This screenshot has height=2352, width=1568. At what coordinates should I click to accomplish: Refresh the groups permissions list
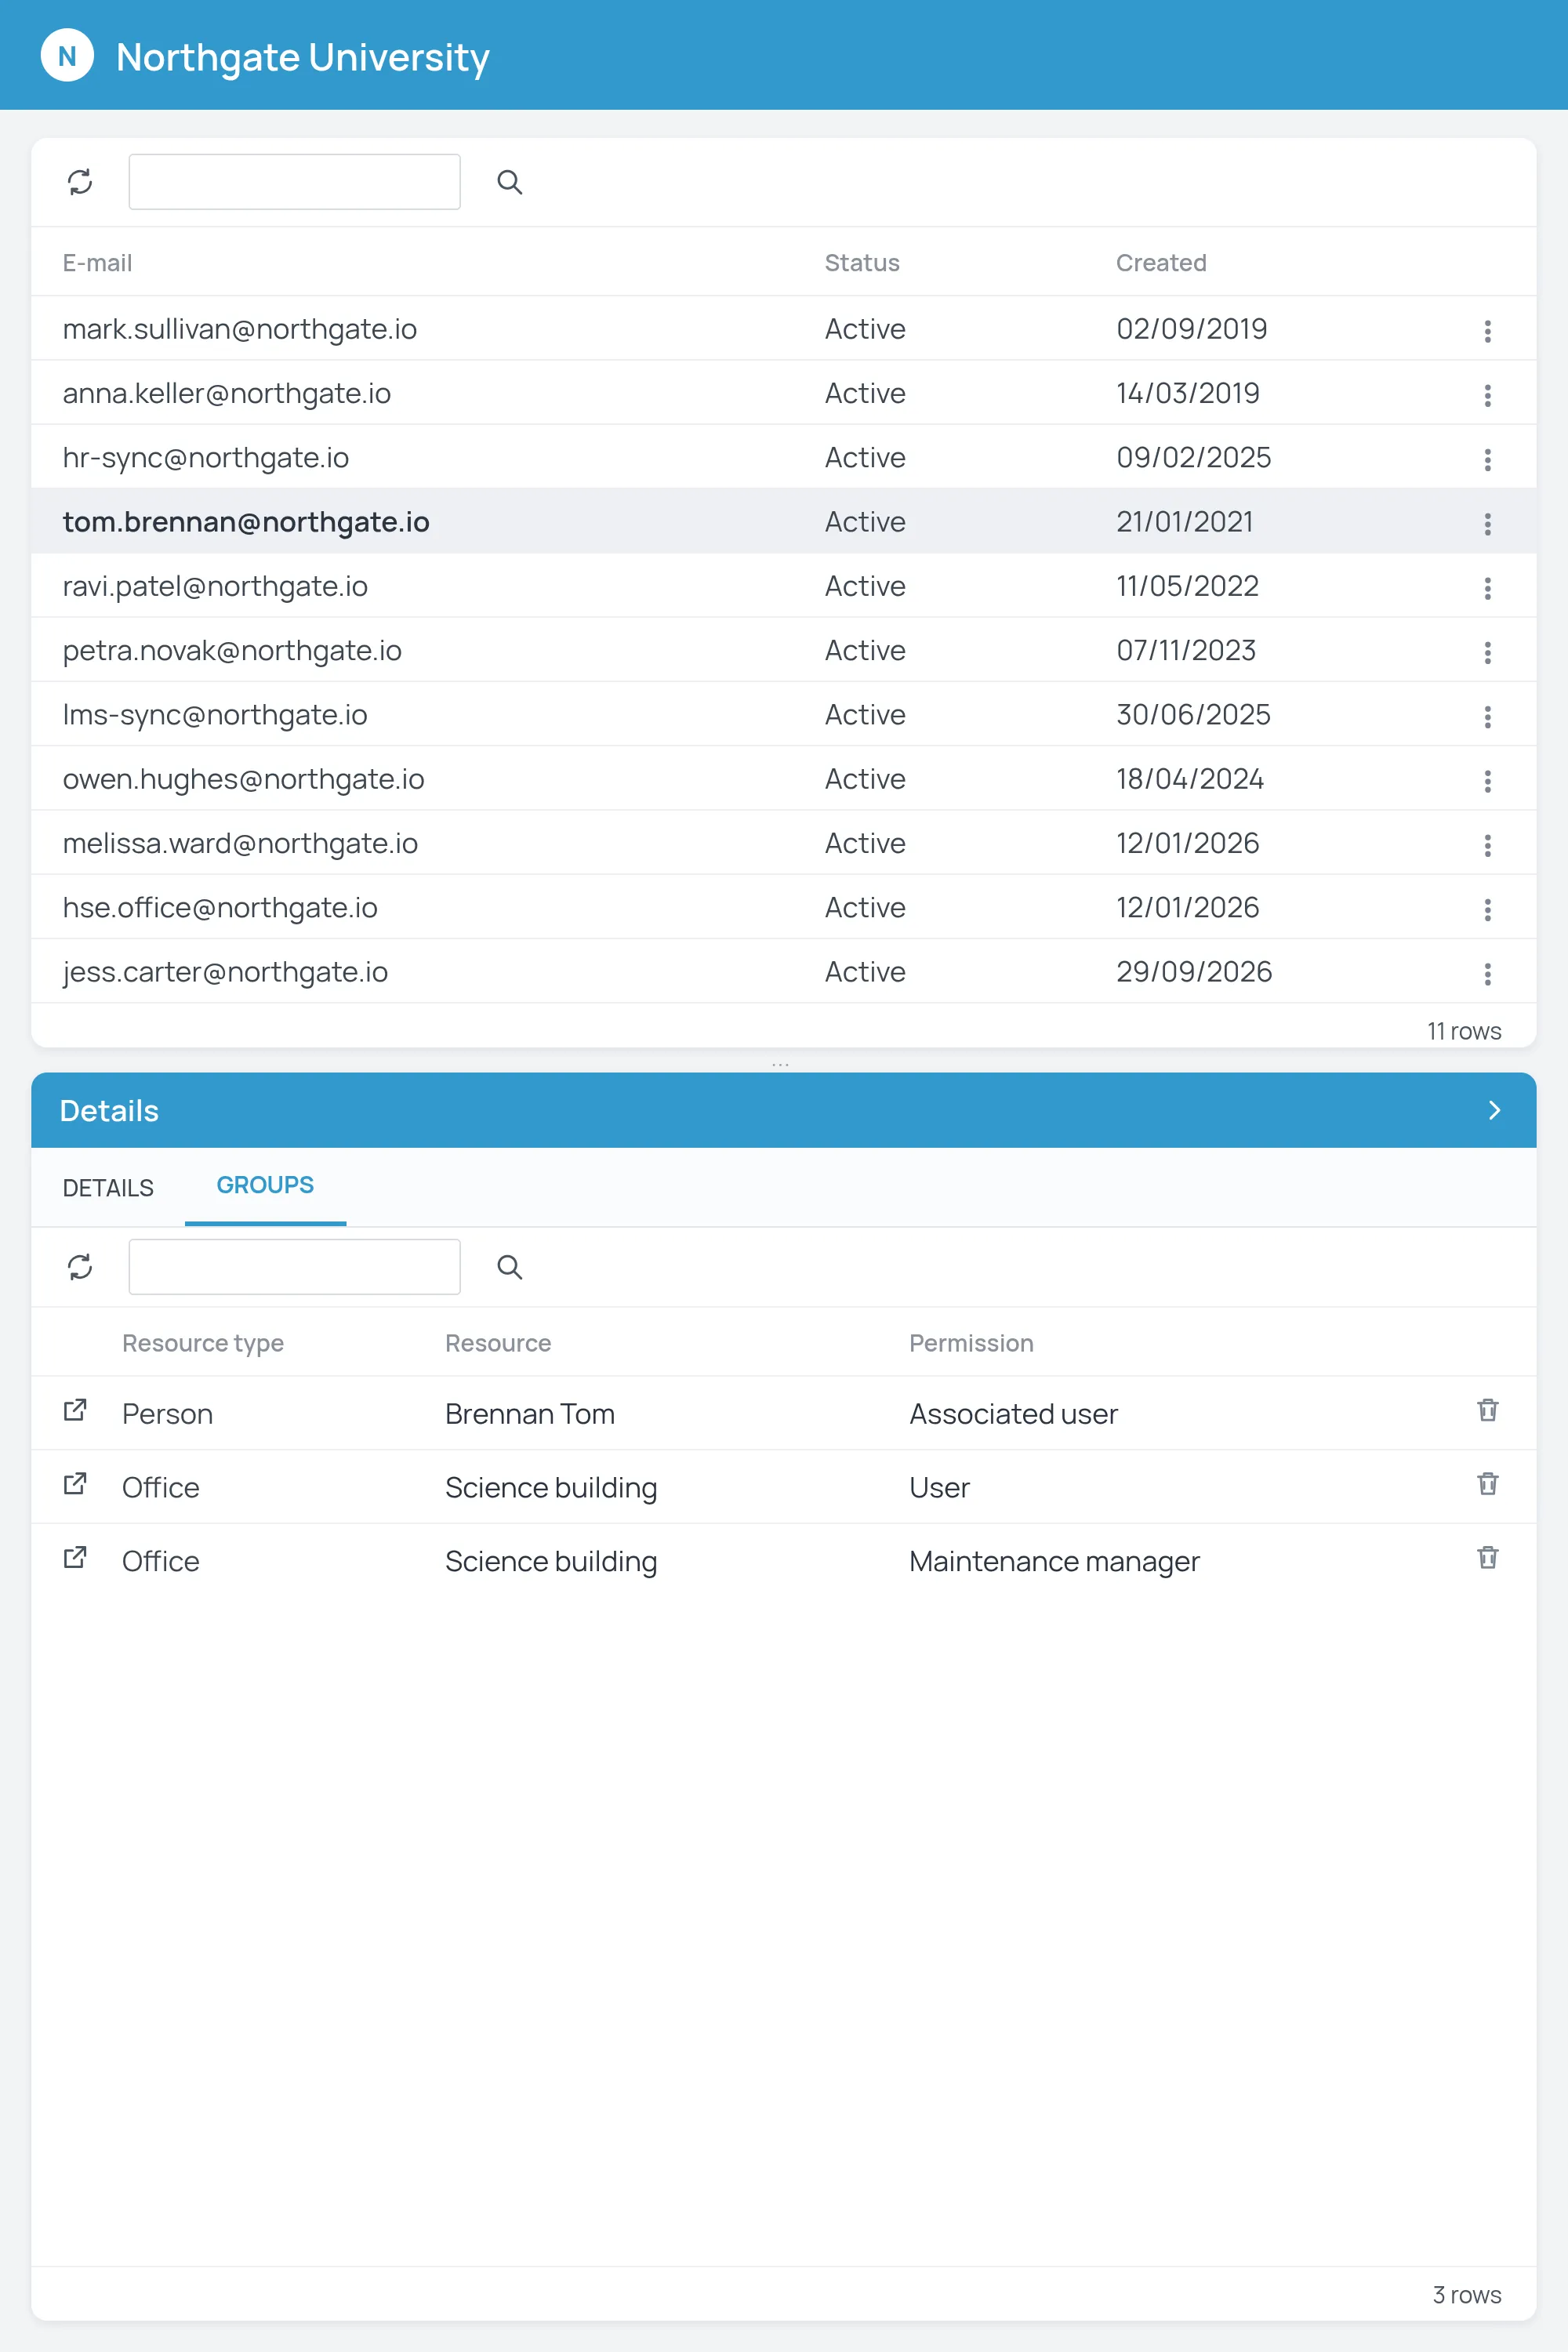[x=80, y=1267]
